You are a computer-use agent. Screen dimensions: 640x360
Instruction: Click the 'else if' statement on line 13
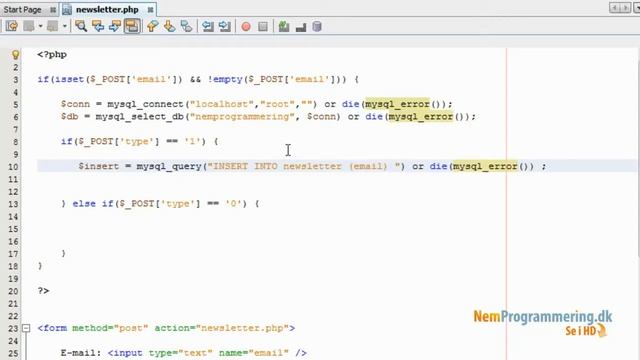tap(93, 204)
